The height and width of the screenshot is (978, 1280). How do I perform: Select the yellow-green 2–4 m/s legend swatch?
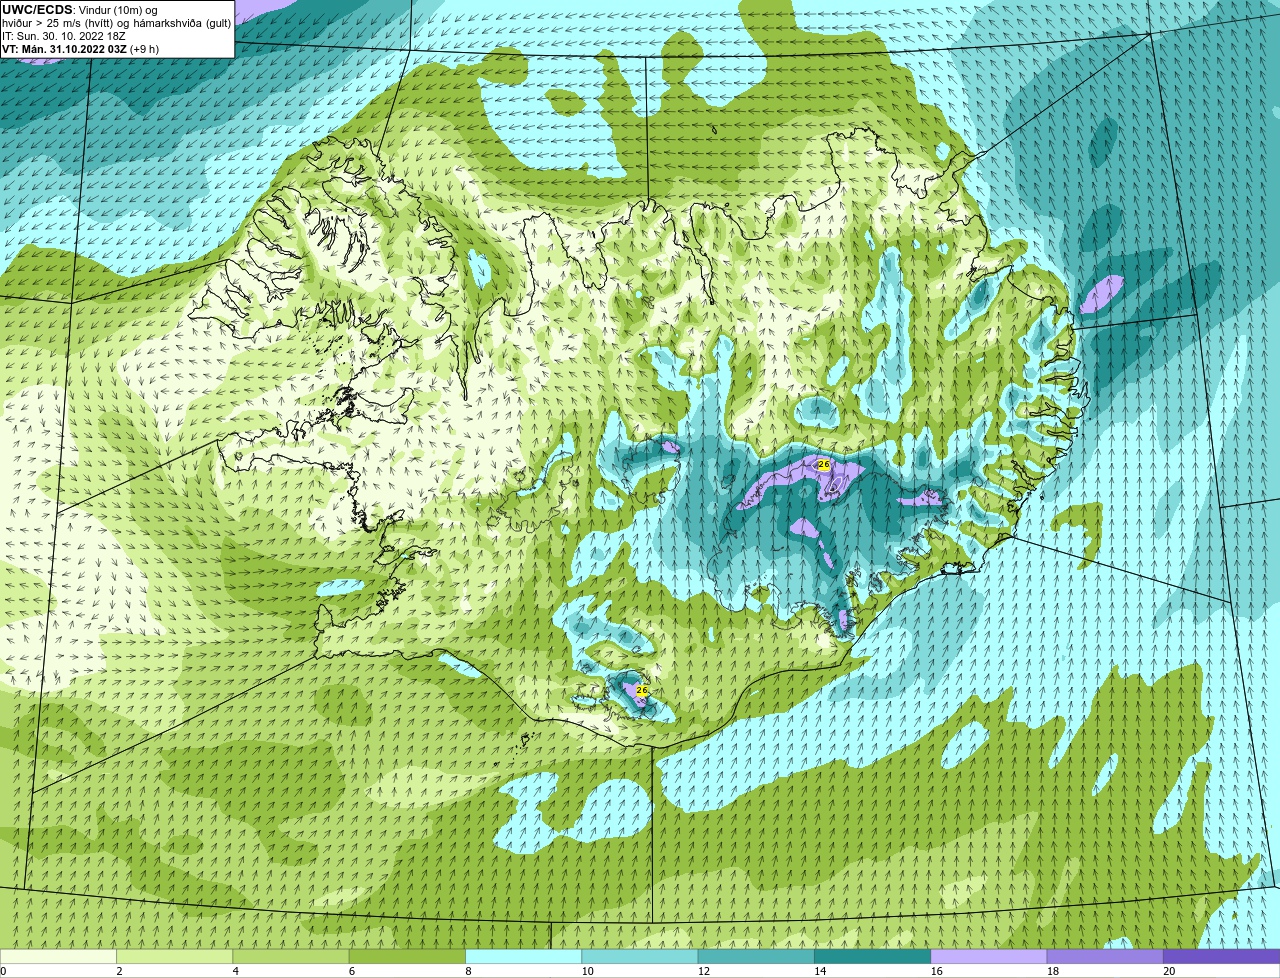pos(175,956)
